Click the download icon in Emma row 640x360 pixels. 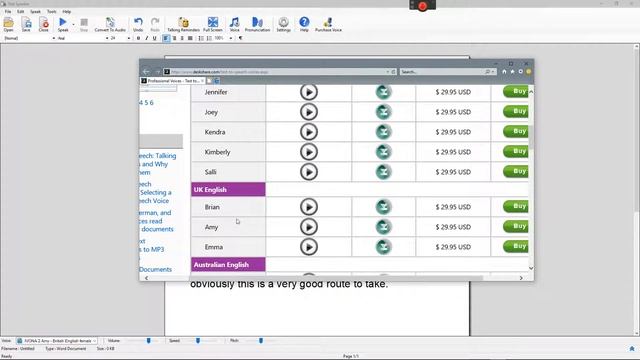(383, 247)
